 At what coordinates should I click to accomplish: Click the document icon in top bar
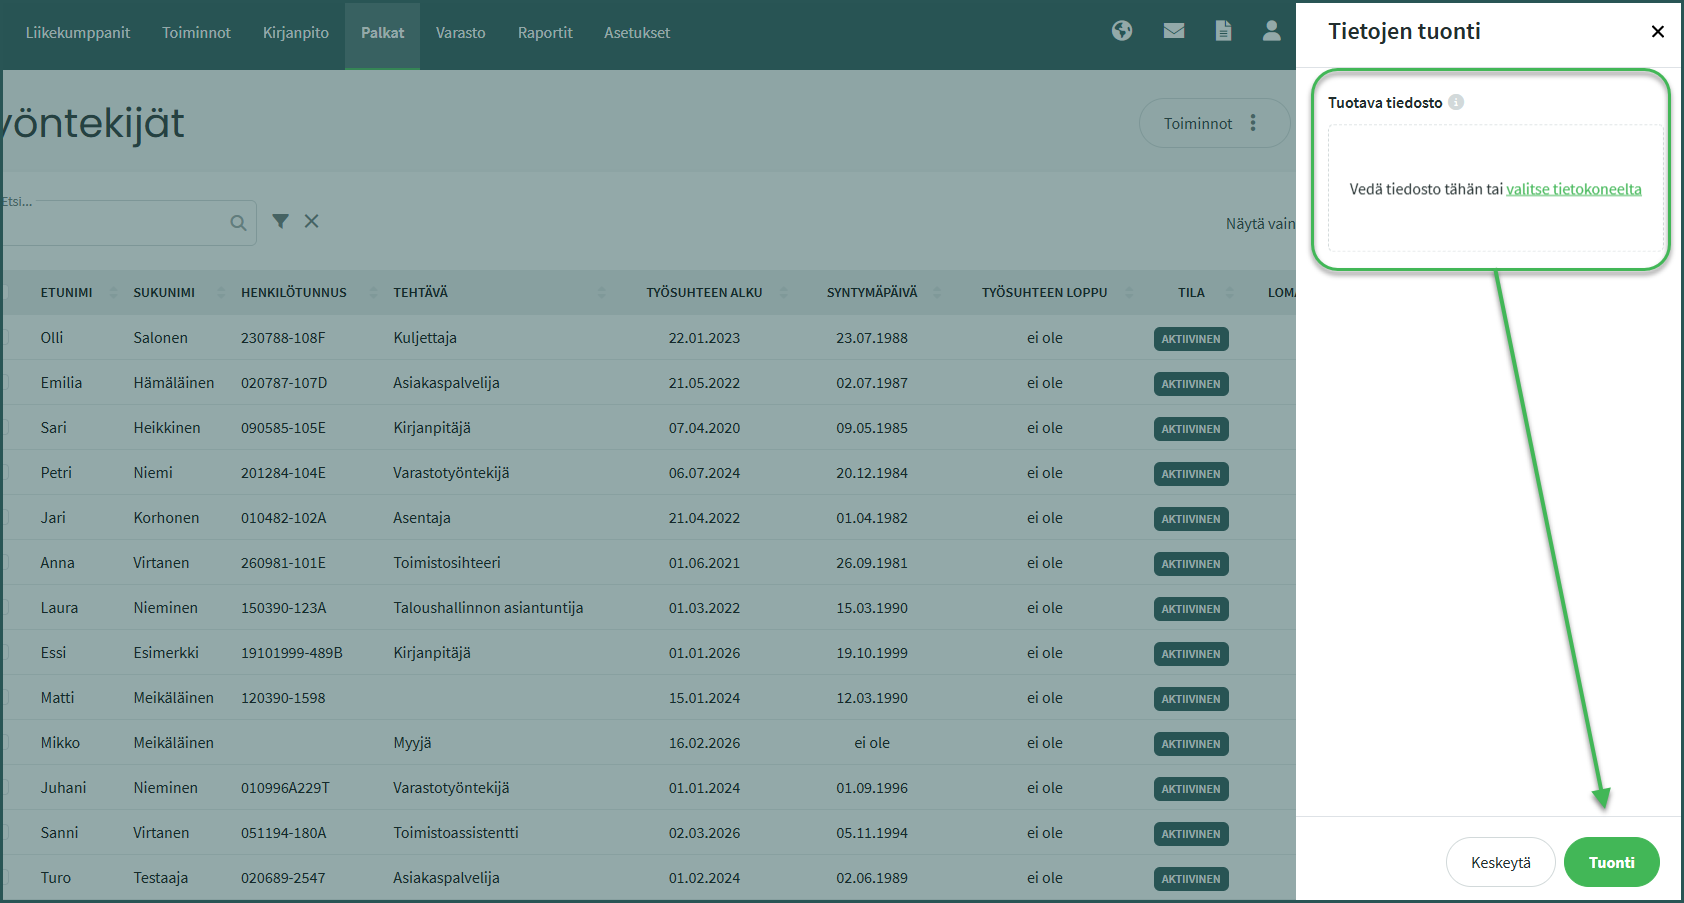1223,31
